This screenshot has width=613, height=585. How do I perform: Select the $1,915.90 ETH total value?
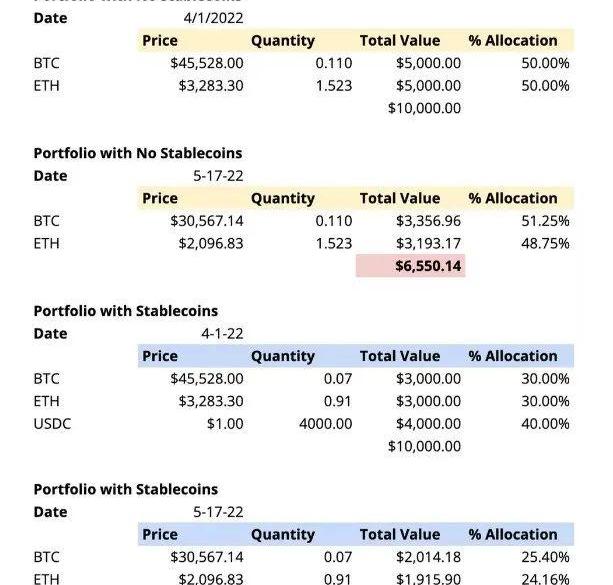(x=428, y=578)
